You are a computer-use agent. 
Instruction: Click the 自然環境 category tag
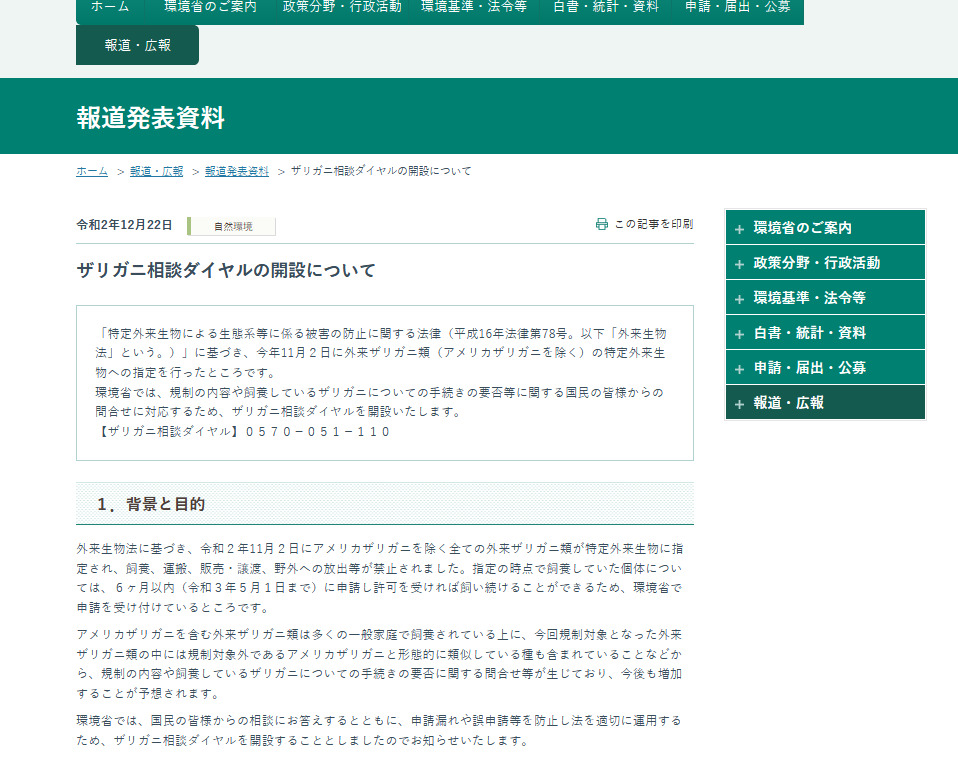pyautogui.click(x=233, y=226)
